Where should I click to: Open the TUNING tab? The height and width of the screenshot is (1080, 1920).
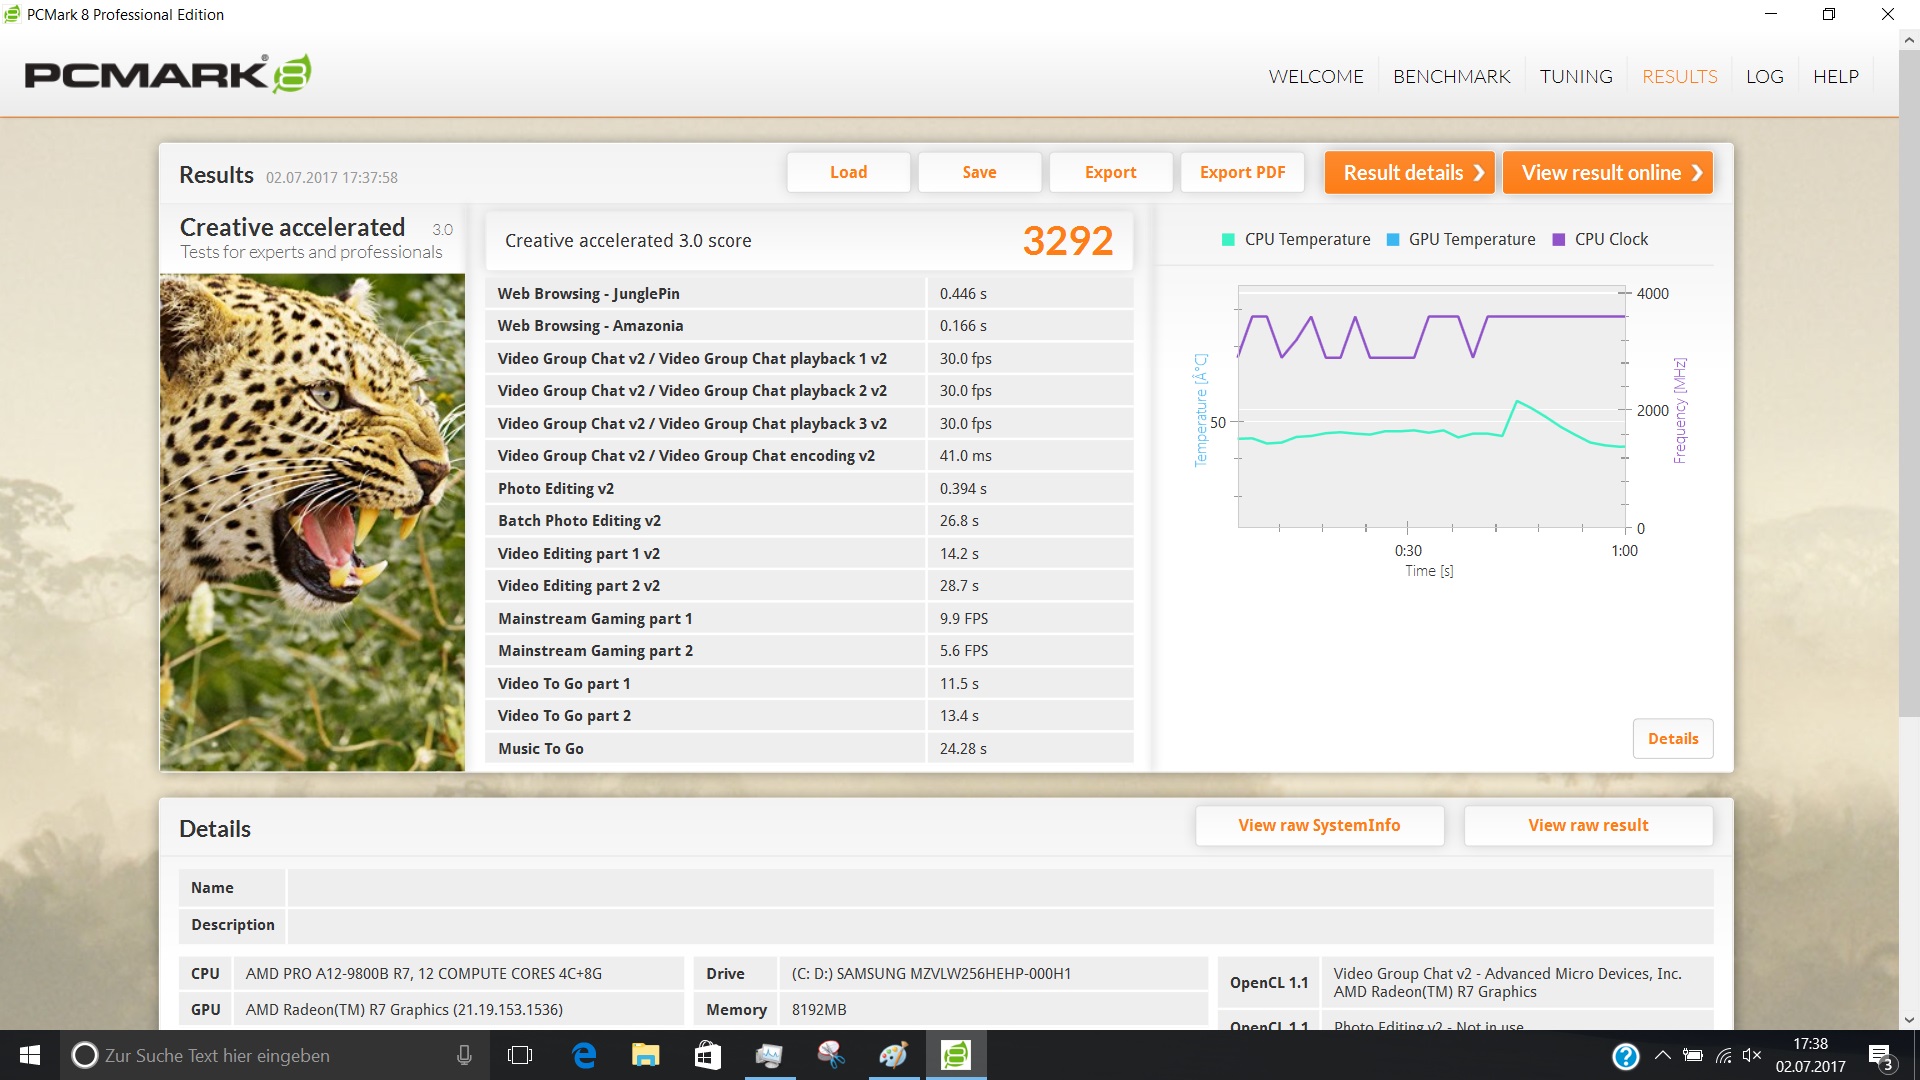[x=1576, y=77]
